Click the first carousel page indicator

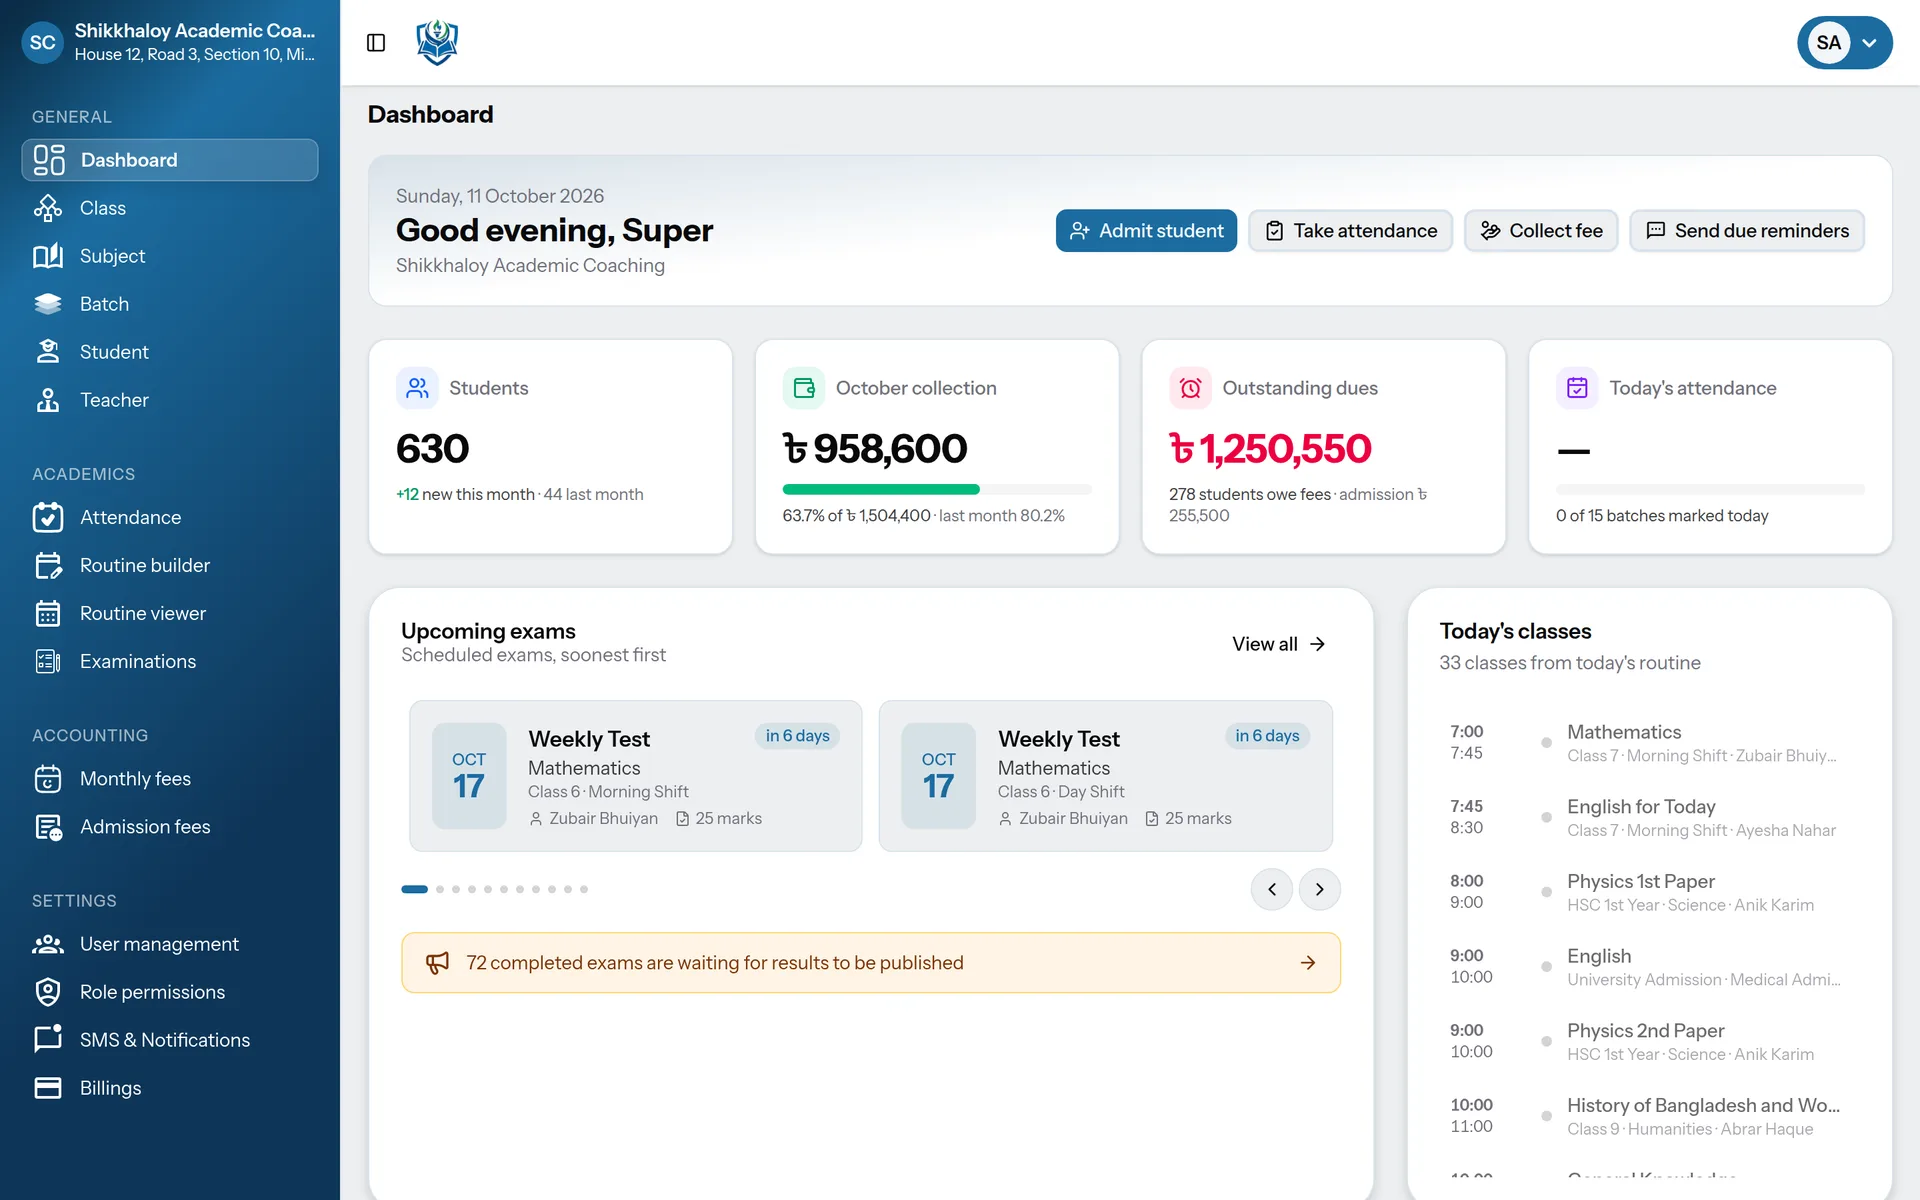pos(414,889)
